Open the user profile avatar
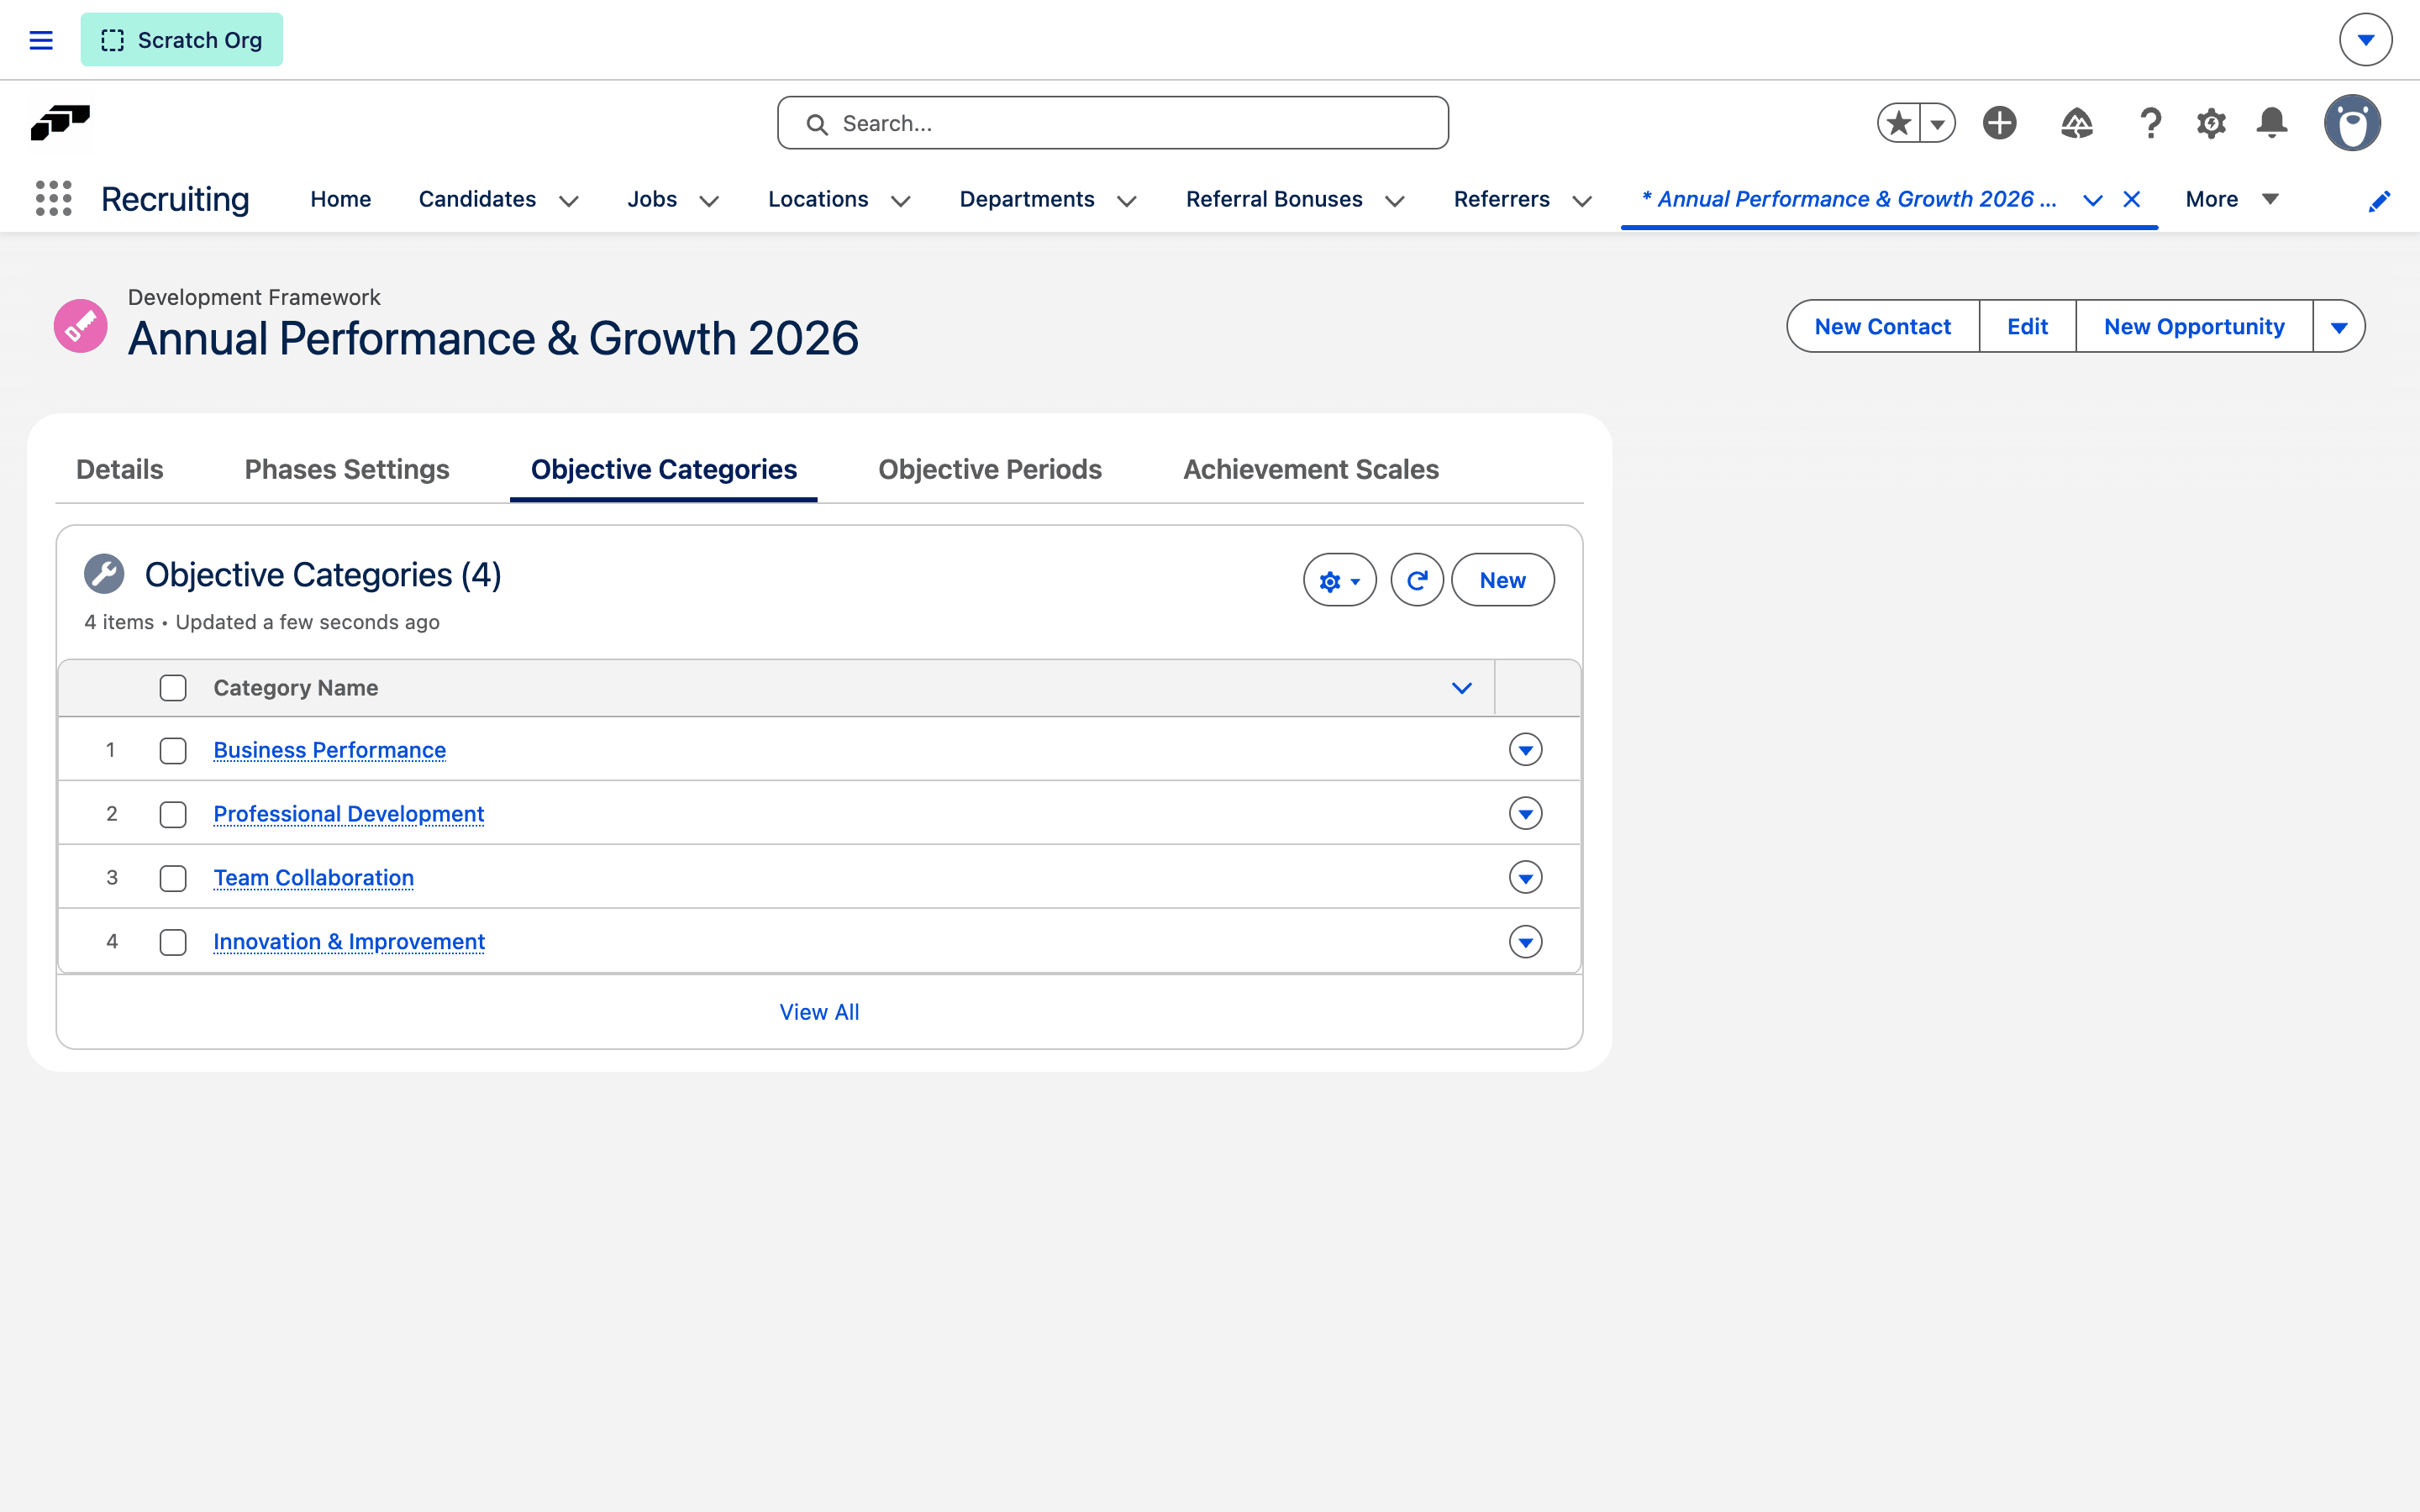This screenshot has height=1512, width=2420. click(x=2352, y=123)
